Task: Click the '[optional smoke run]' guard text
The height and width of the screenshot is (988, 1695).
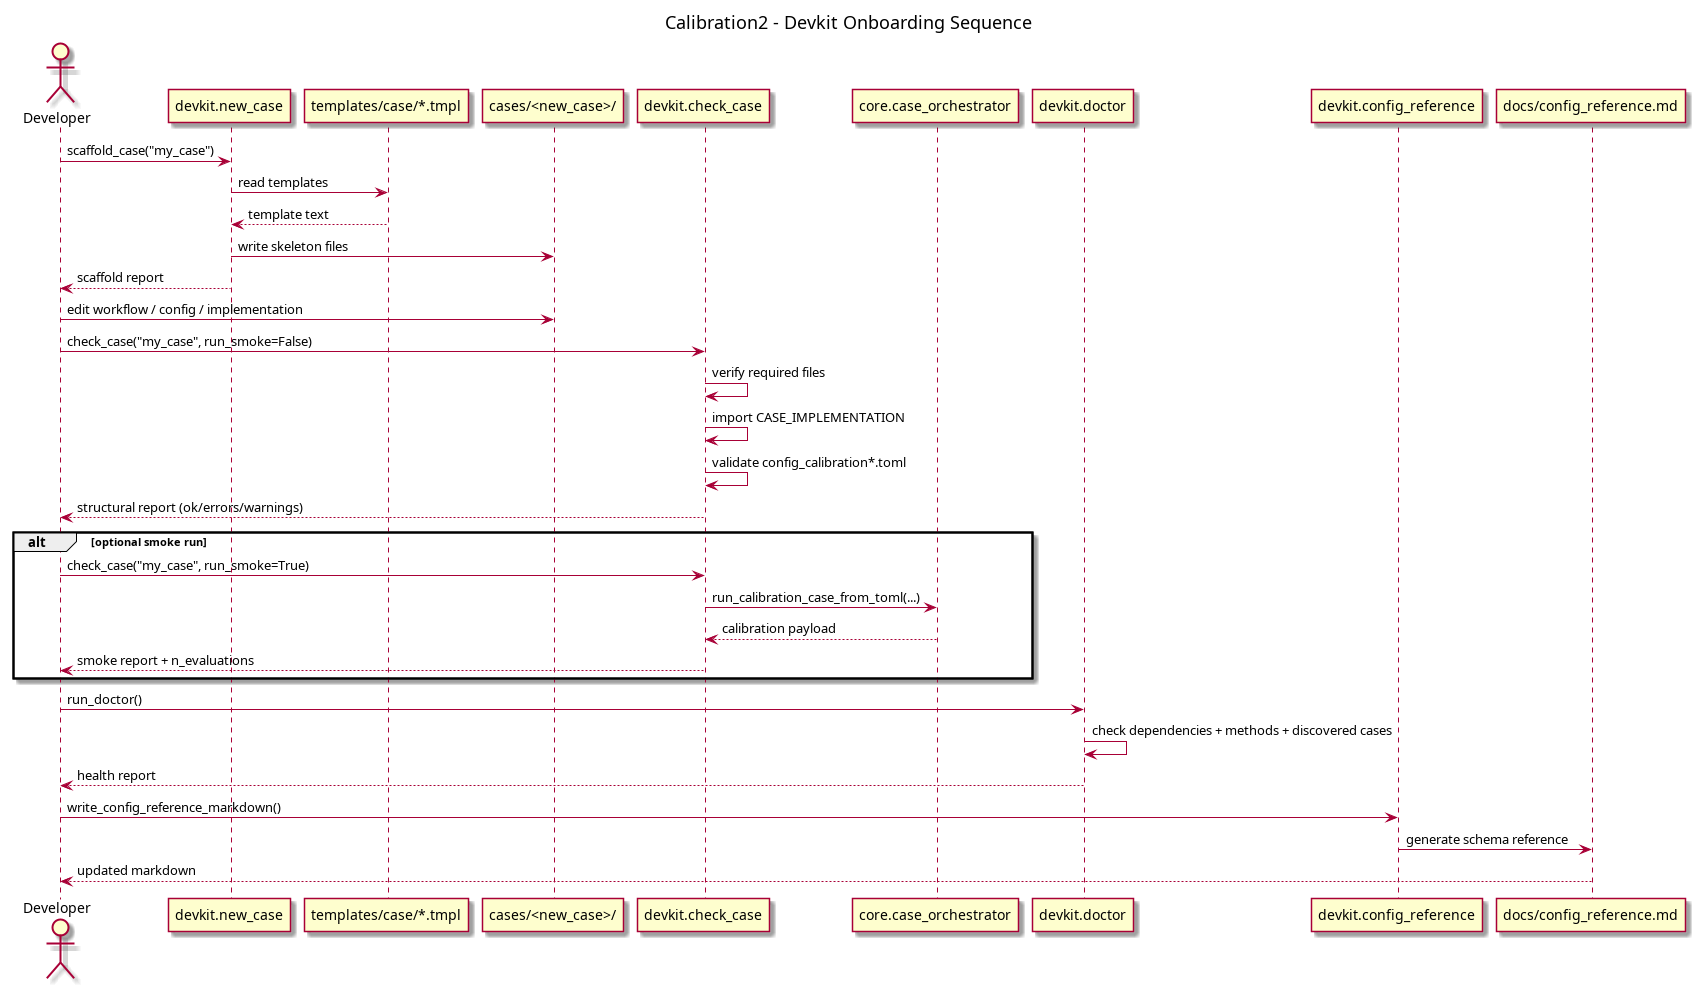Action: [149, 542]
